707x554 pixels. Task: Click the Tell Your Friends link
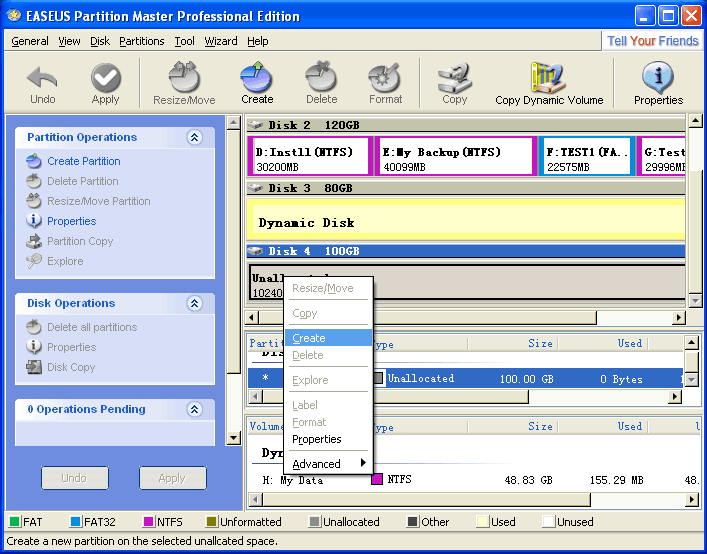coord(652,41)
